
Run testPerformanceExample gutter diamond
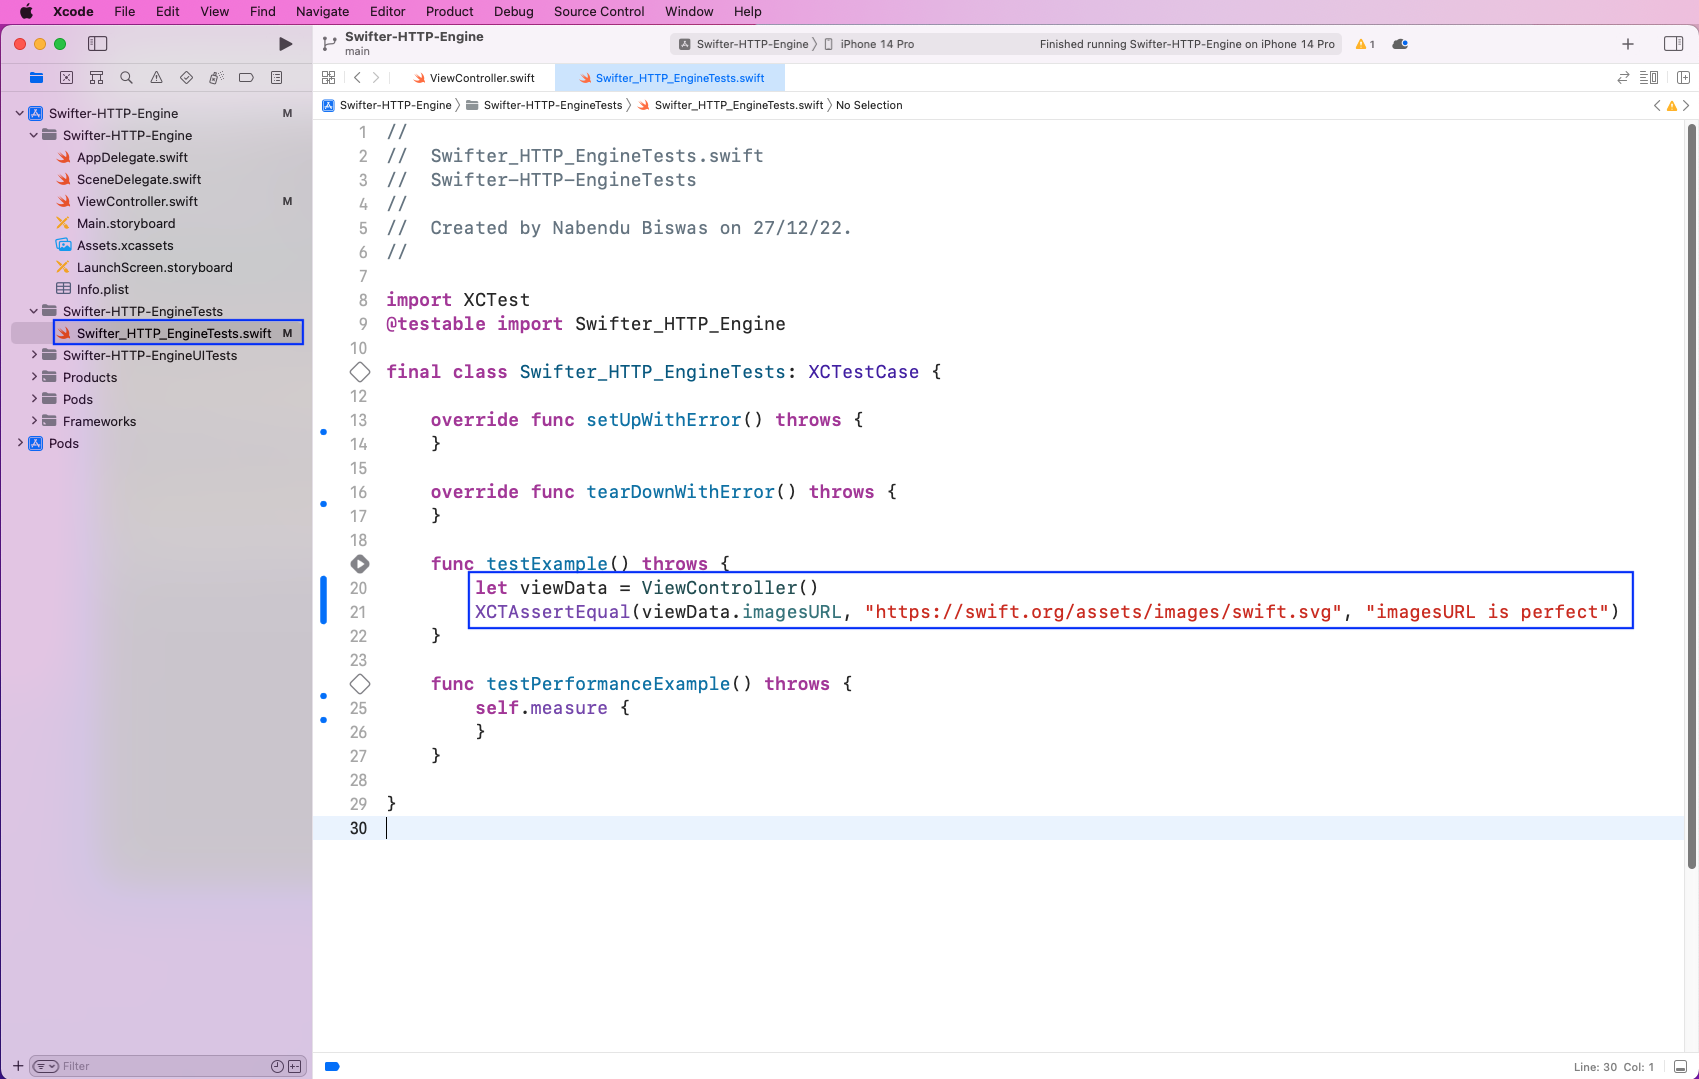click(x=360, y=684)
